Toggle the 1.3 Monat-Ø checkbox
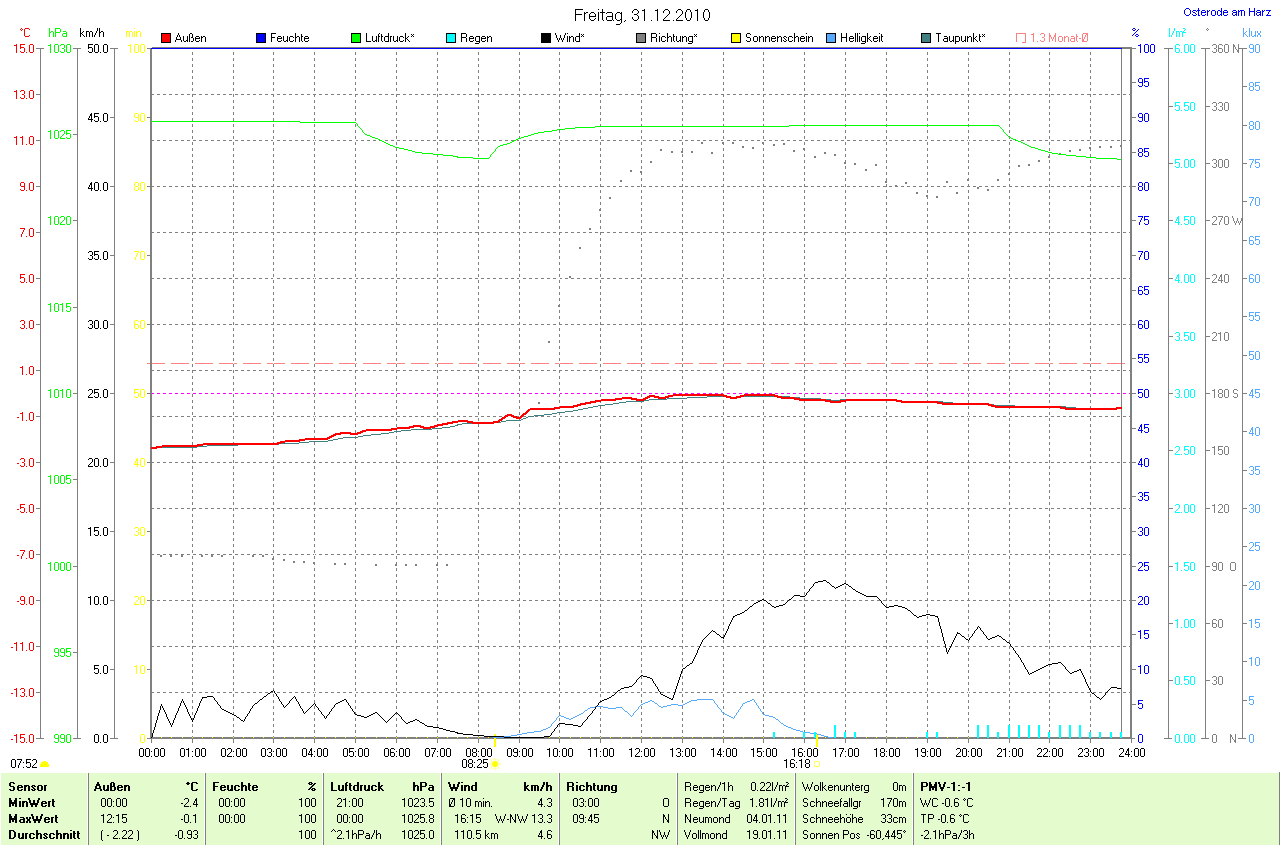The width and height of the screenshot is (1280, 845). pos(1021,38)
